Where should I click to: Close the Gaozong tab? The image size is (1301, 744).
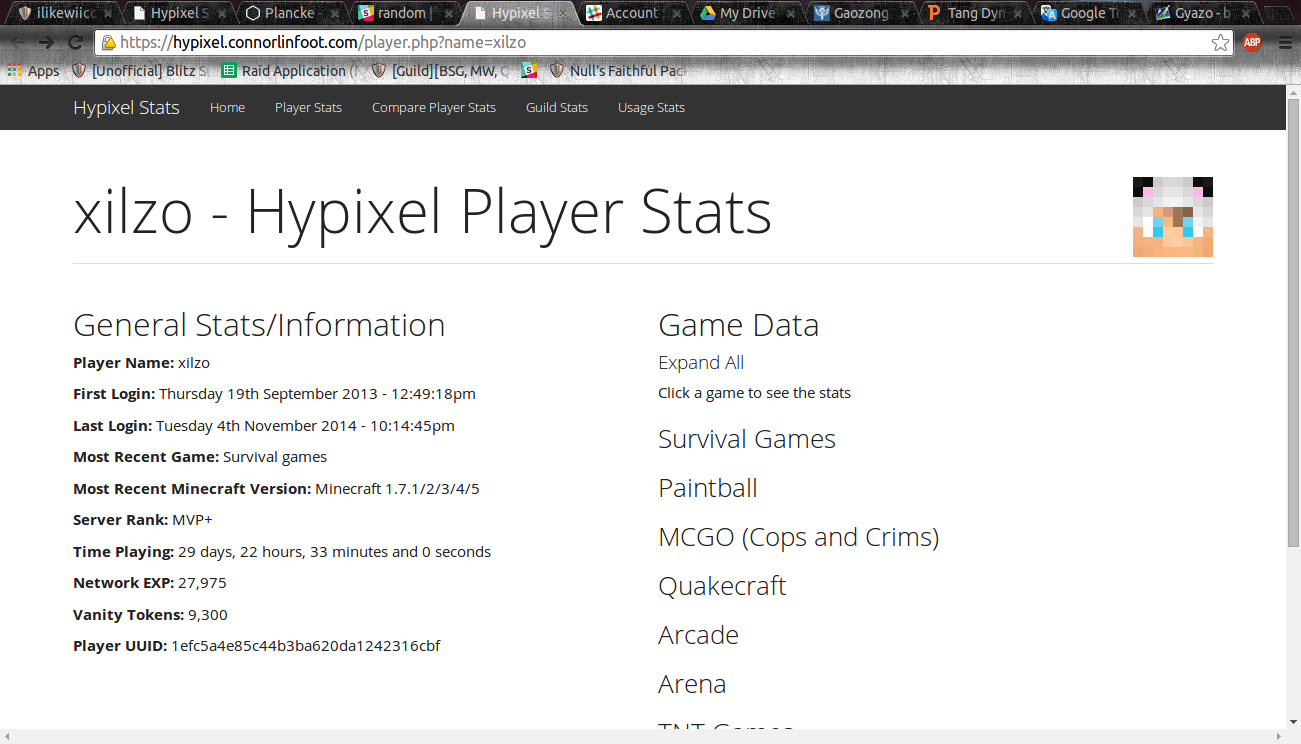coord(903,13)
